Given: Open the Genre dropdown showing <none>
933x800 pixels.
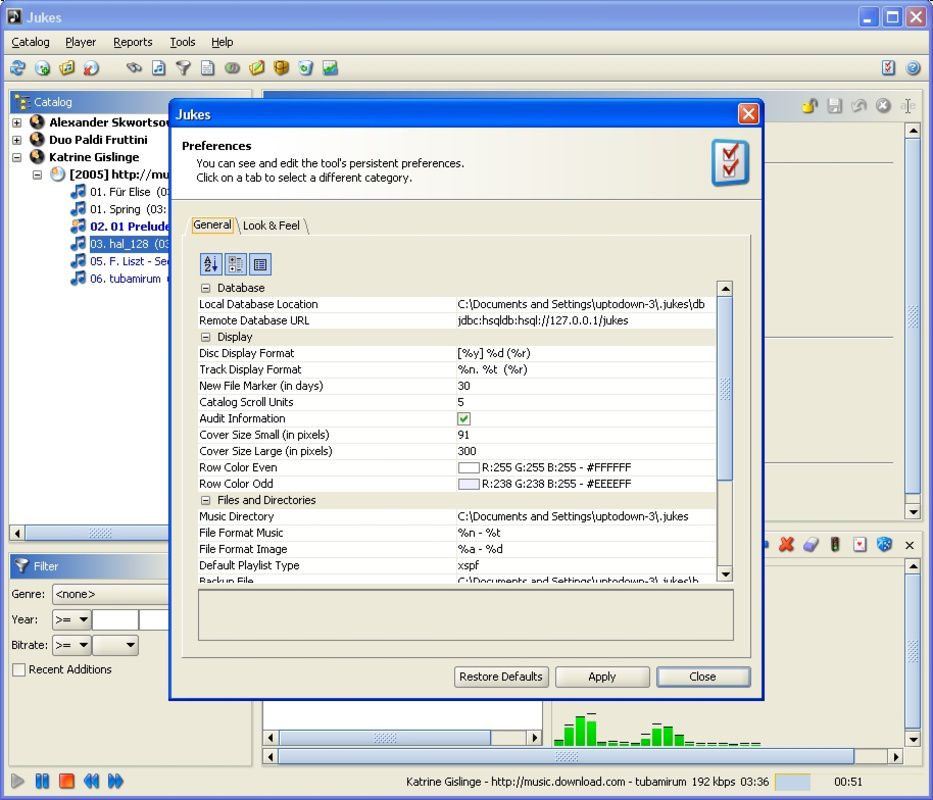Looking at the screenshot, I should tap(111, 594).
